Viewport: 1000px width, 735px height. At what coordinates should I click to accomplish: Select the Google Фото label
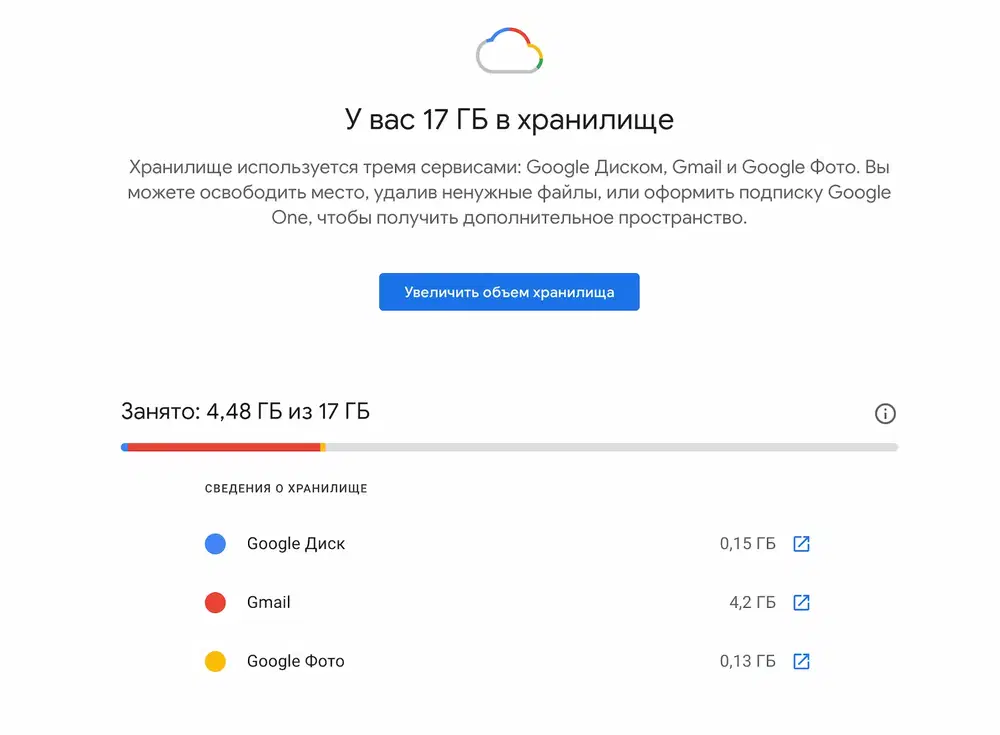(x=296, y=661)
